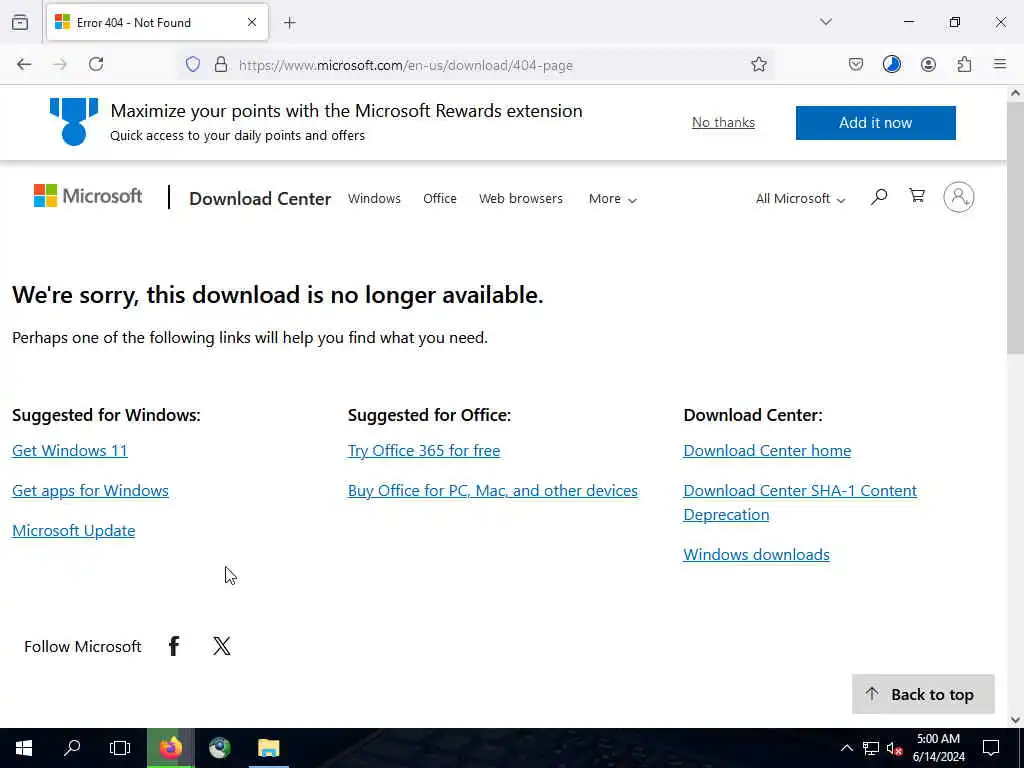This screenshot has height=768, width=1024.
Task: Click the Microsoft logo
Action: coord(88,196)
